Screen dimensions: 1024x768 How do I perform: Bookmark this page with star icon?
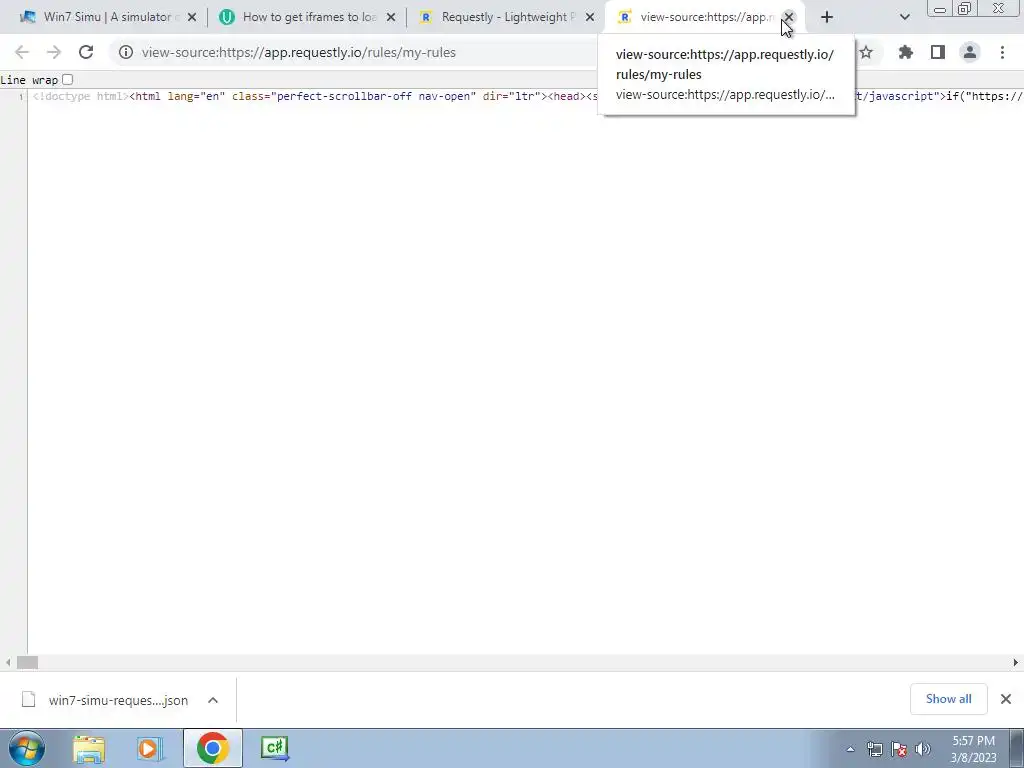tap(866, 52)
